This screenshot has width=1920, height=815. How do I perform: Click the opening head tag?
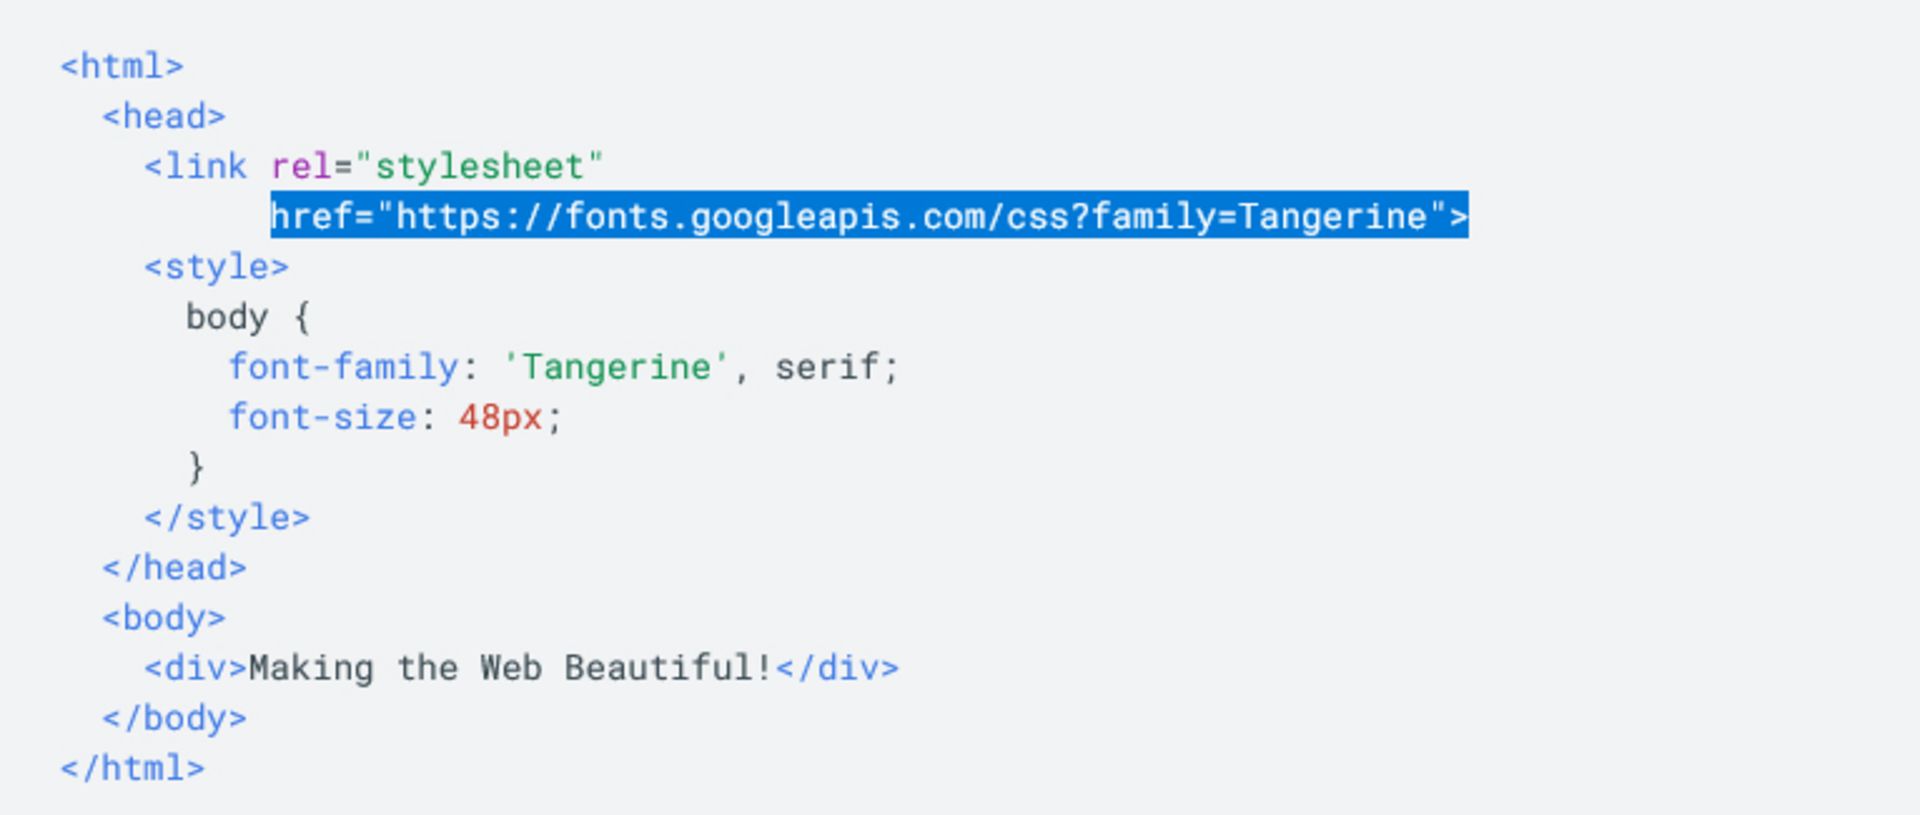164,117
